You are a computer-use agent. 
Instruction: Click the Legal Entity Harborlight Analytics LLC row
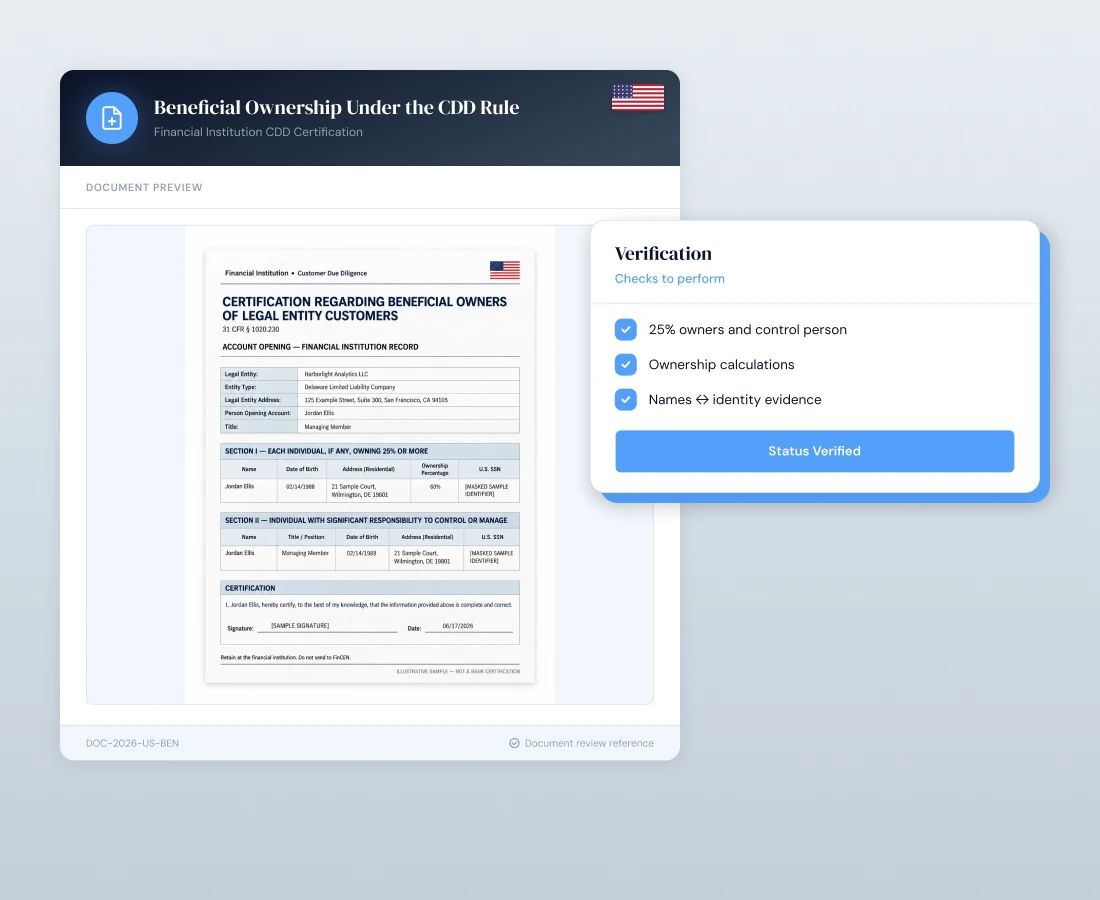(x=370, y=374)
